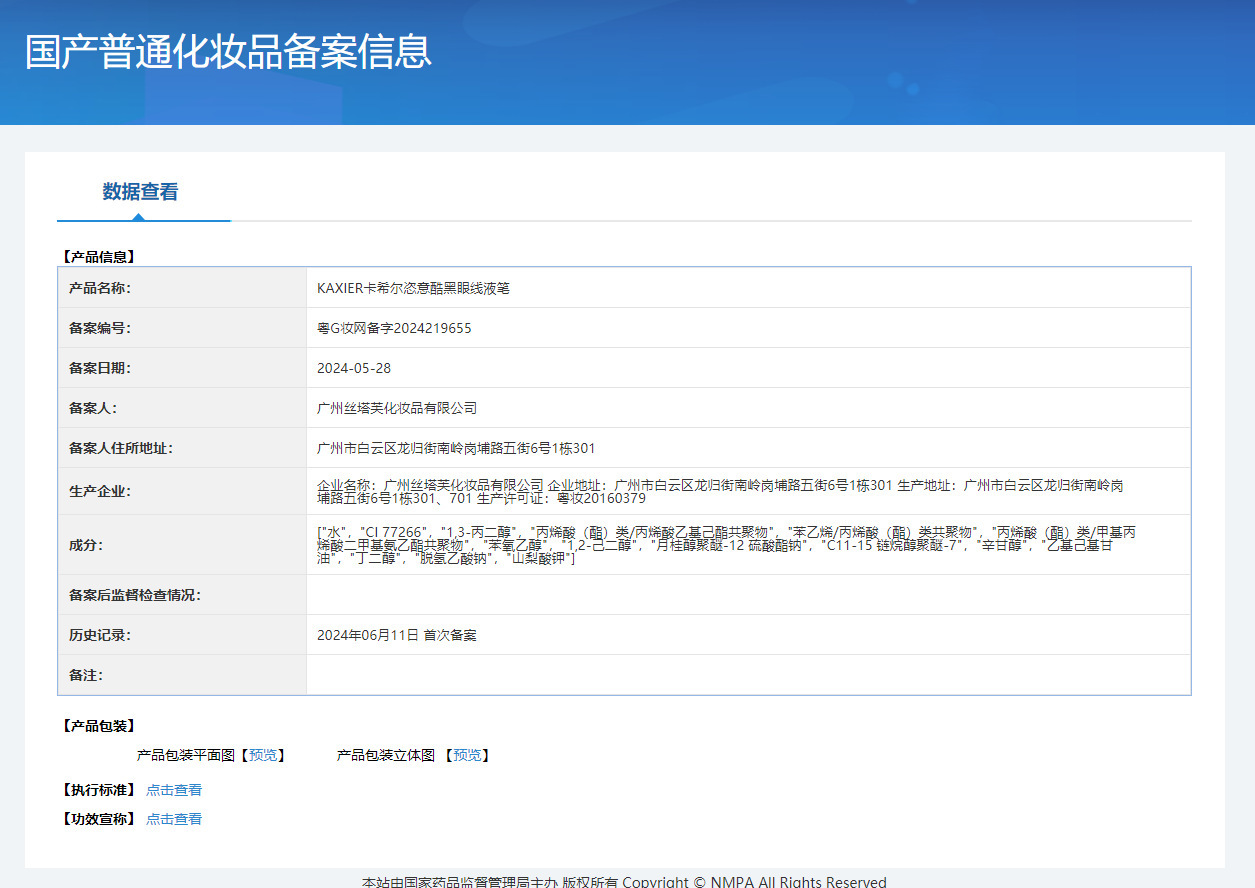Open 执行标准 点击查看 link

pos(174,790)
